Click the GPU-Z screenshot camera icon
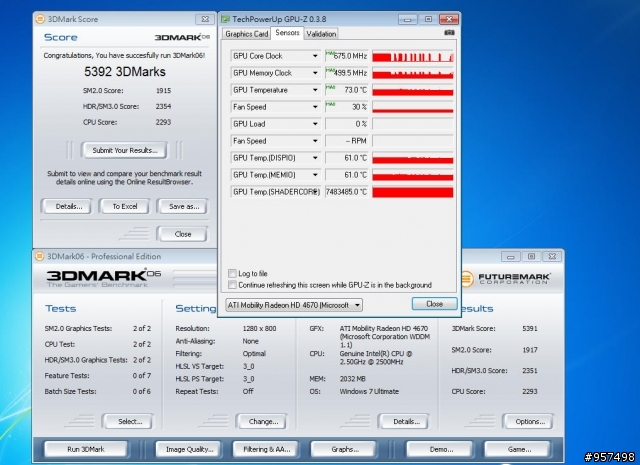640x465 pixels. pos(449,33)
